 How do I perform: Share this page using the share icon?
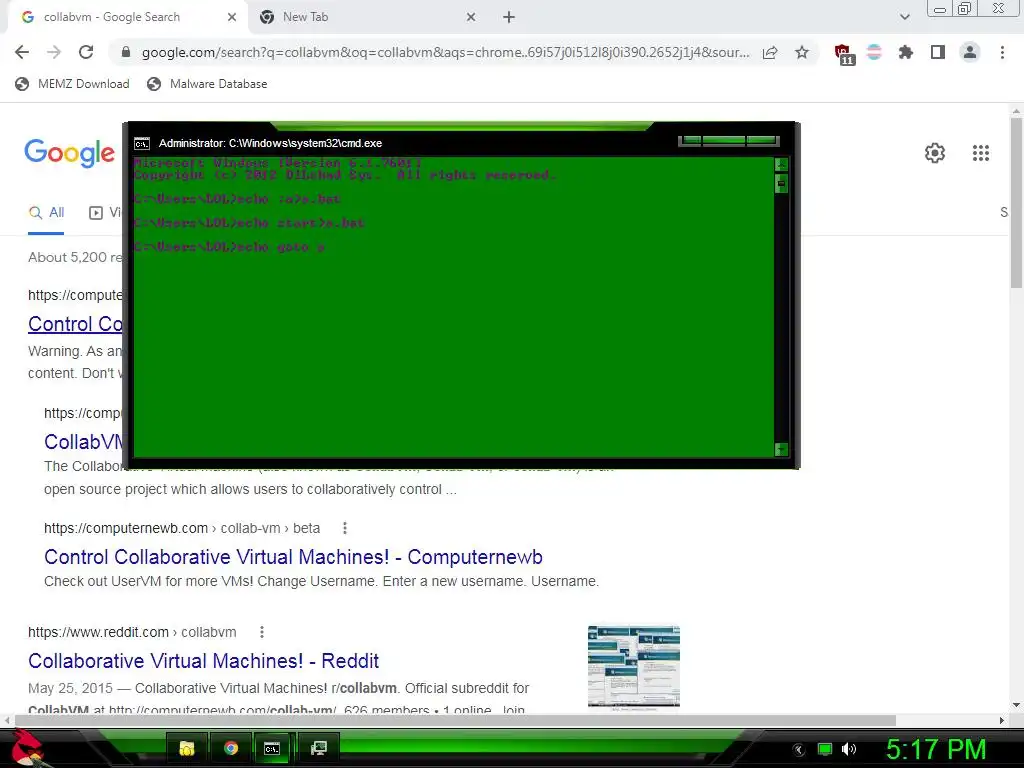click(770, 52)
